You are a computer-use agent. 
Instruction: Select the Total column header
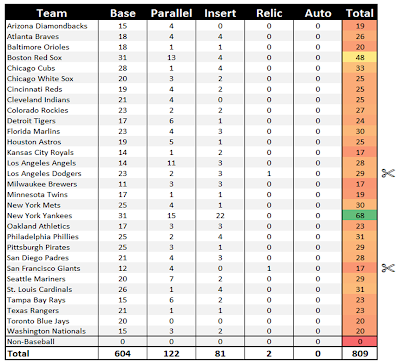click(x=360, y=13)
